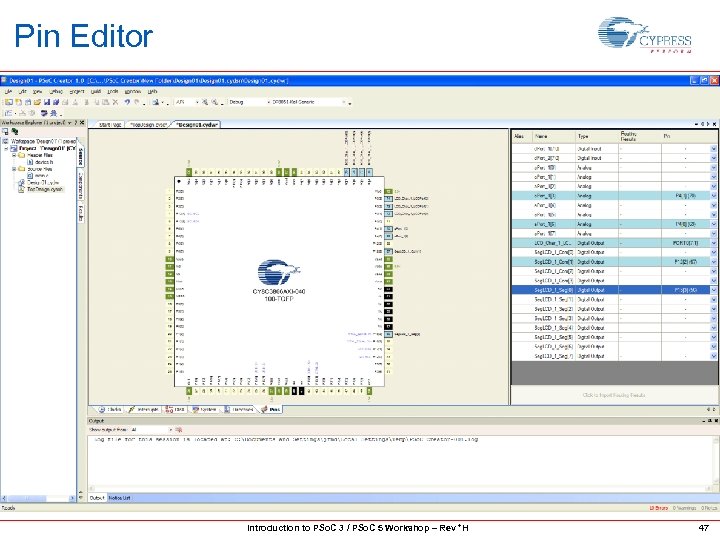Image resolution: width=720 pixels, height=540 pixels.
Task: Open the DMA tab
Action: click(176, 410)
